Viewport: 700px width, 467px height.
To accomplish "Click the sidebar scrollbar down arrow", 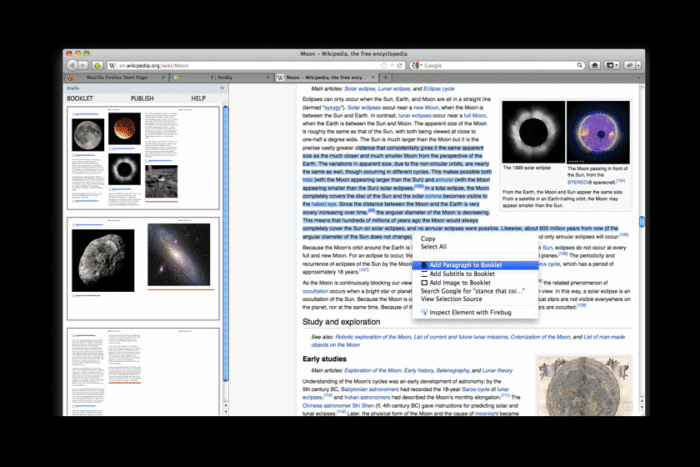I will pos(225,412).
